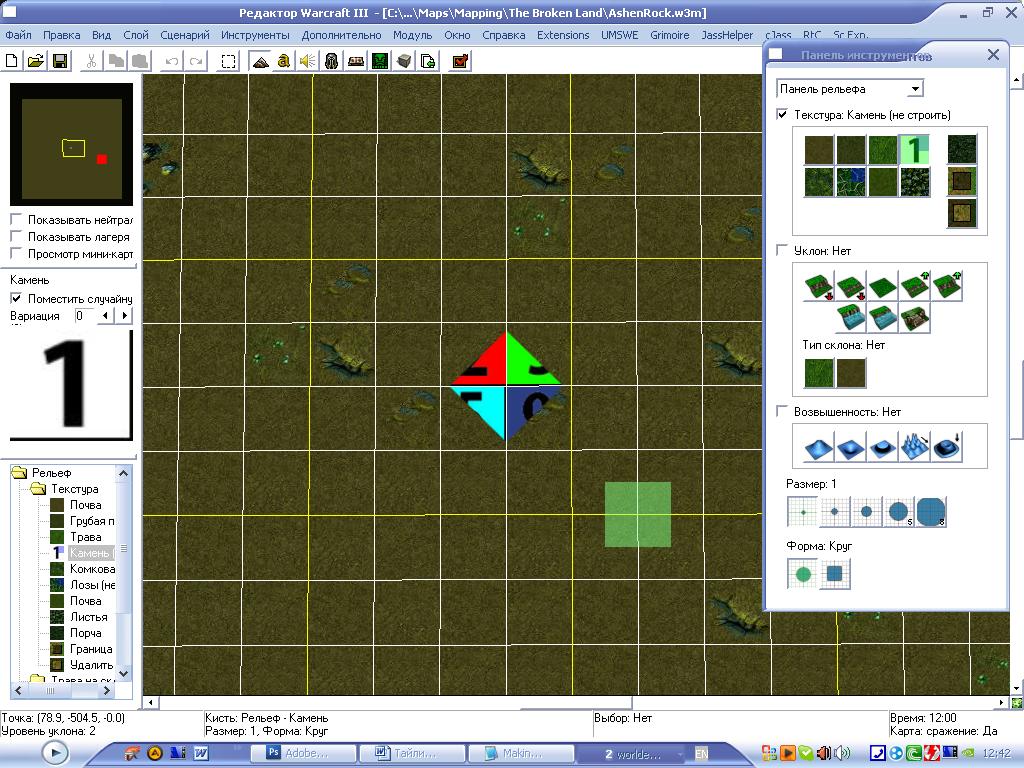Select the noise spikes elevation tool
Viewport: 1024px width, 768px height.
(x=915, y=447)
